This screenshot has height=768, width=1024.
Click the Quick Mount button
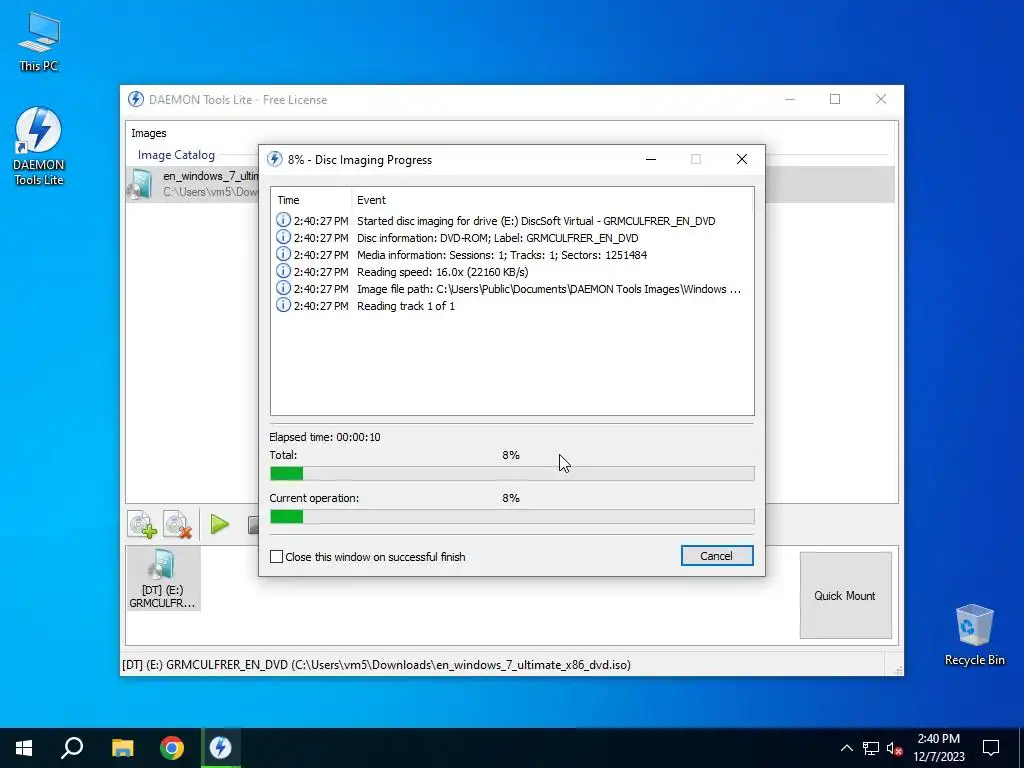pyautogui.click(x=845, y=595)
